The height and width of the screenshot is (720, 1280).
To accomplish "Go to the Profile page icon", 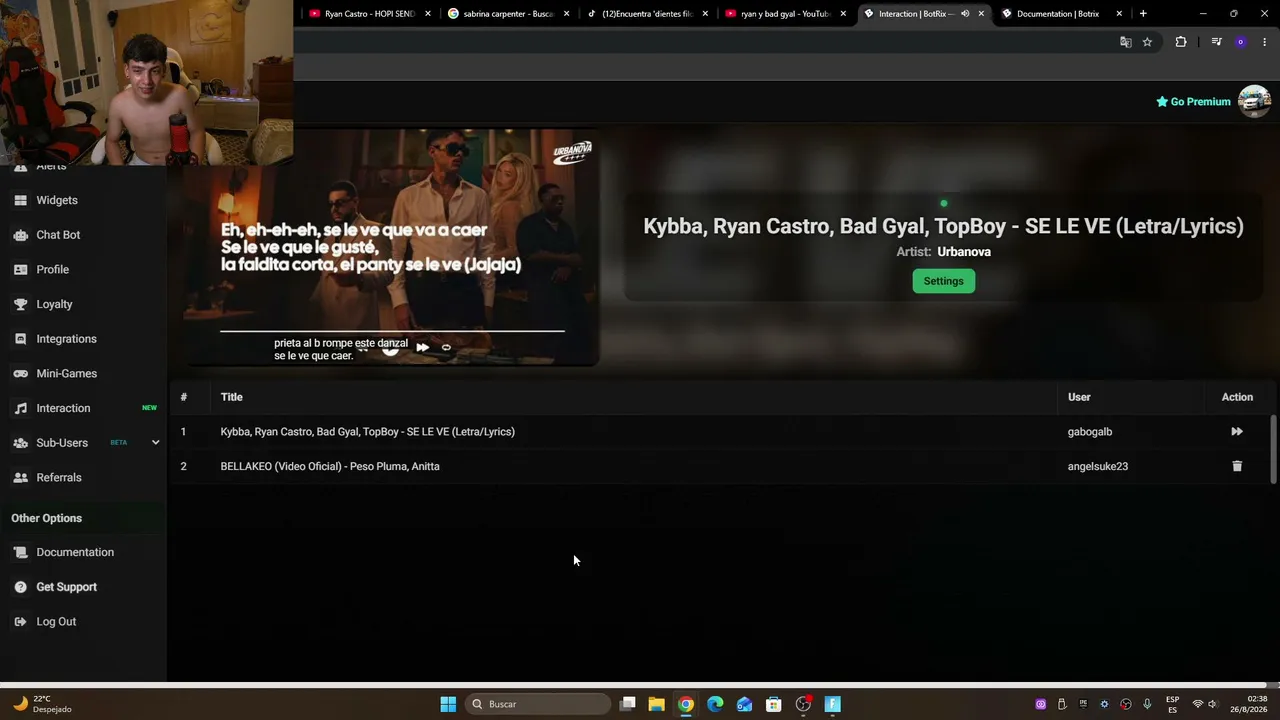I will point(20,269).
